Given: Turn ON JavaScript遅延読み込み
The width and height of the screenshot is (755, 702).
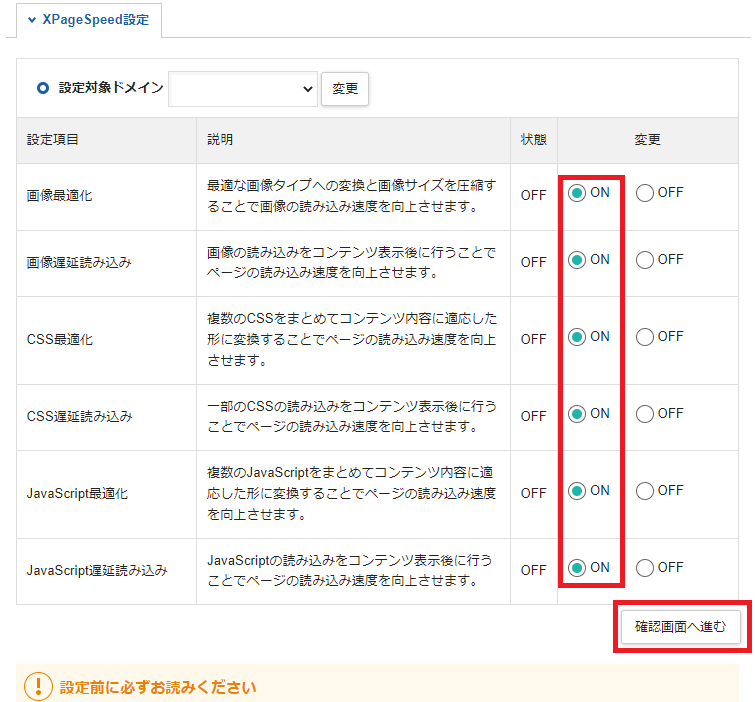Looking at the screenshot, I should tap(576, 568).
